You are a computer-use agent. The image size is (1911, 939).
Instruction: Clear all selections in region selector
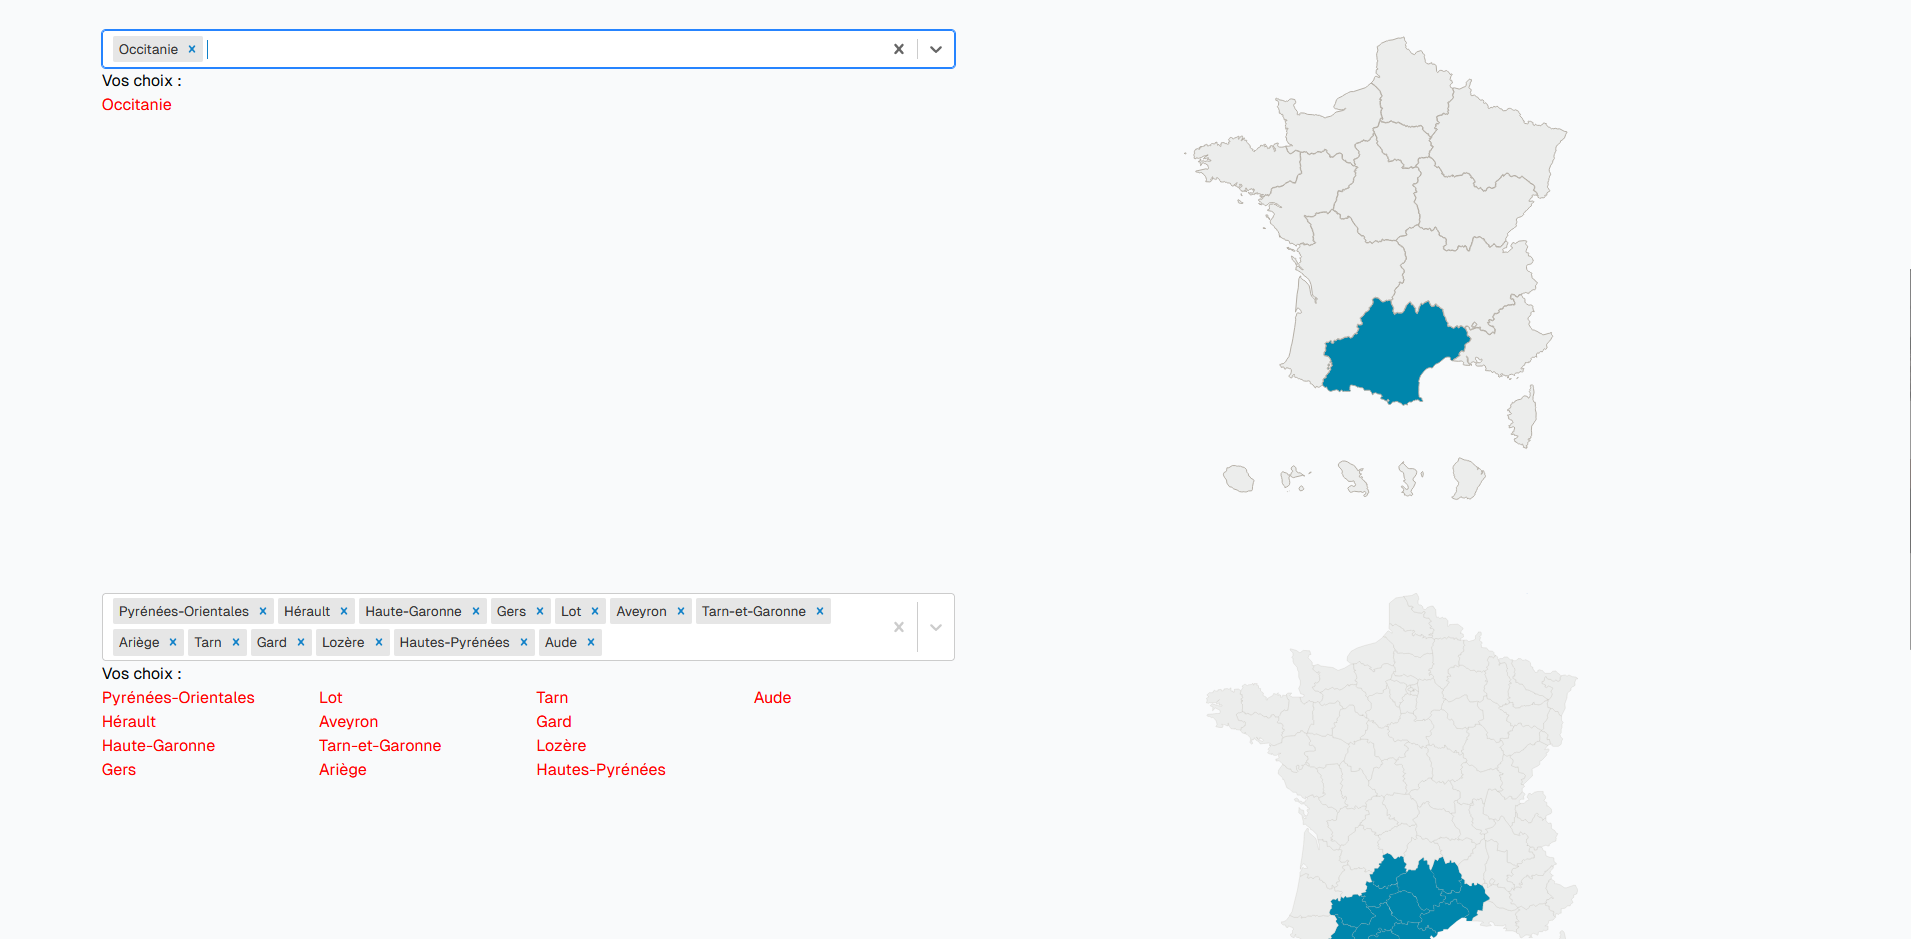tap(898, 49)
